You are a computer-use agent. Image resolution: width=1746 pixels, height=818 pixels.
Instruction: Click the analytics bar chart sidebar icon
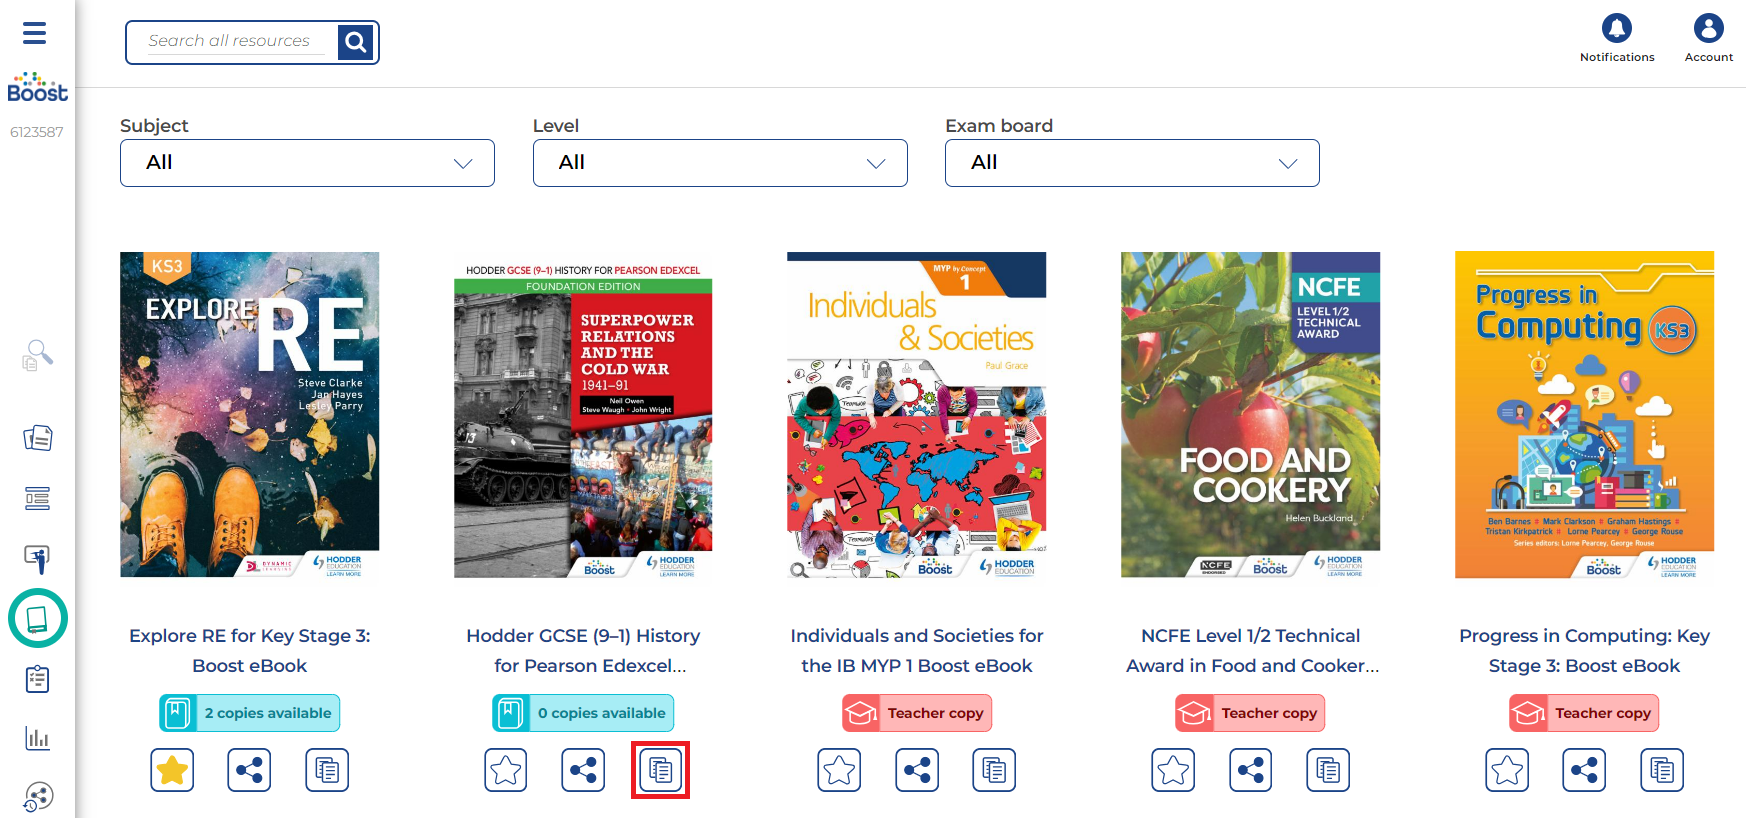[37, 738]
